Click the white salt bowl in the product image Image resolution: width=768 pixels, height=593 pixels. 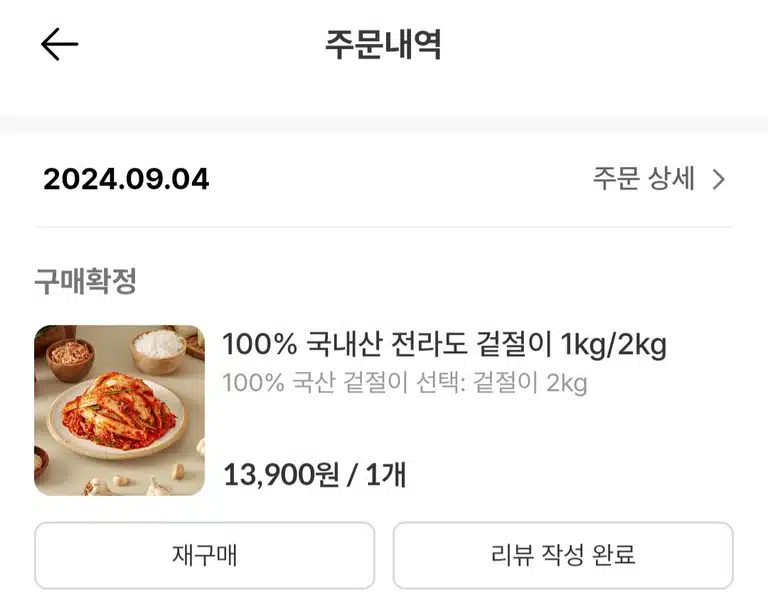[159, 350]
